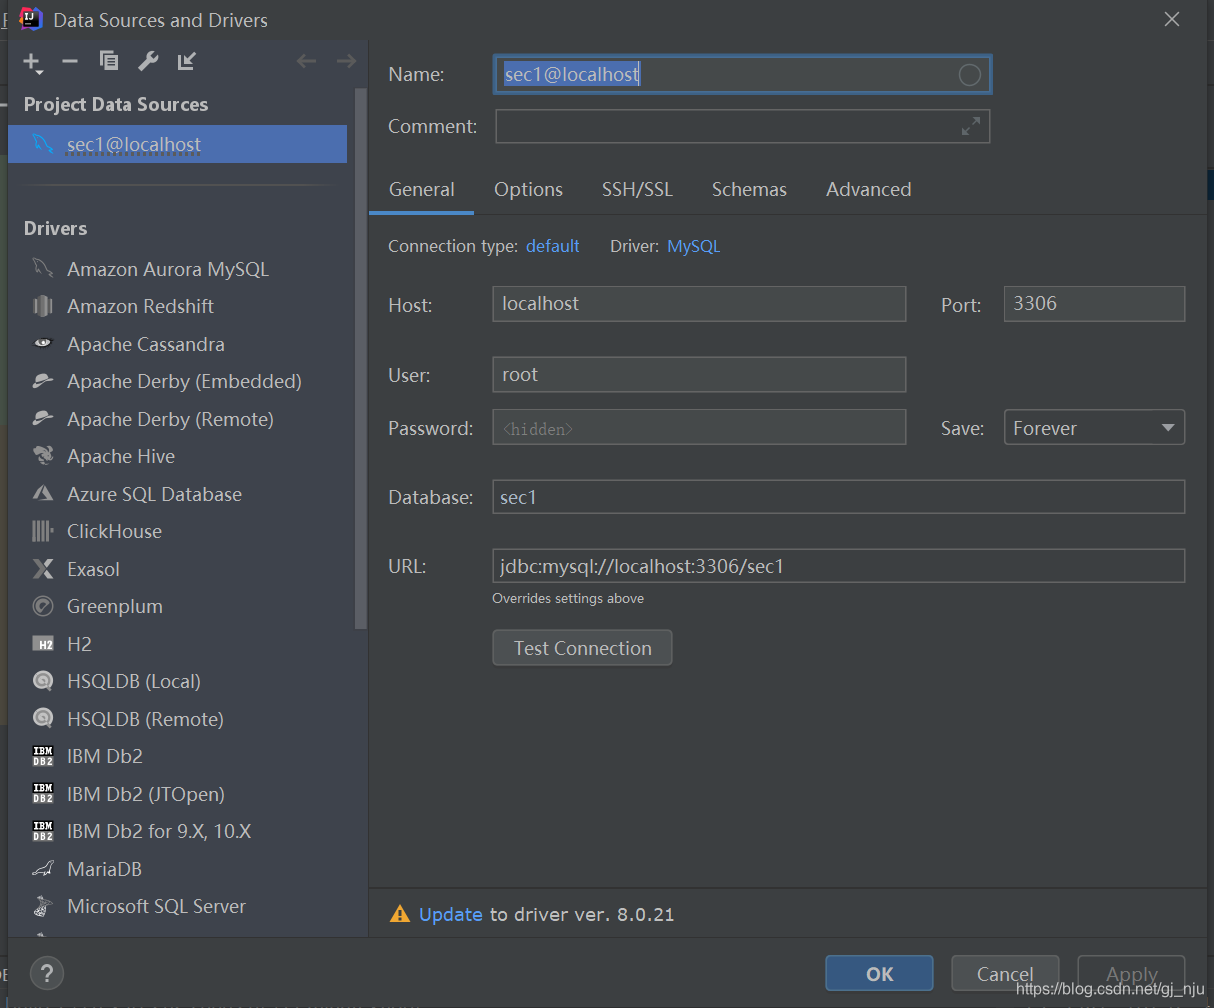
Task: Switch to the General tab
Action: (421, 190)
